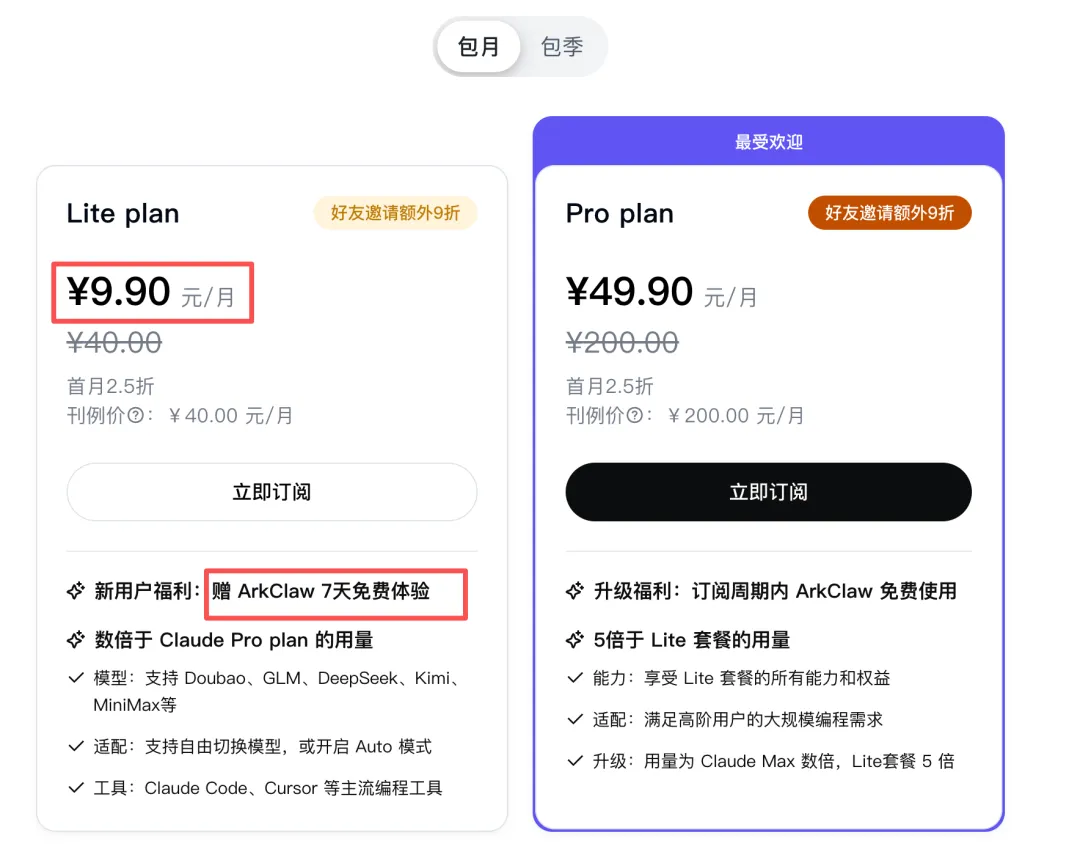Click the question mark icon beside Pro 刊例价
The image size is (1080, 852).
pyautogui.click(x=634, y=416)
